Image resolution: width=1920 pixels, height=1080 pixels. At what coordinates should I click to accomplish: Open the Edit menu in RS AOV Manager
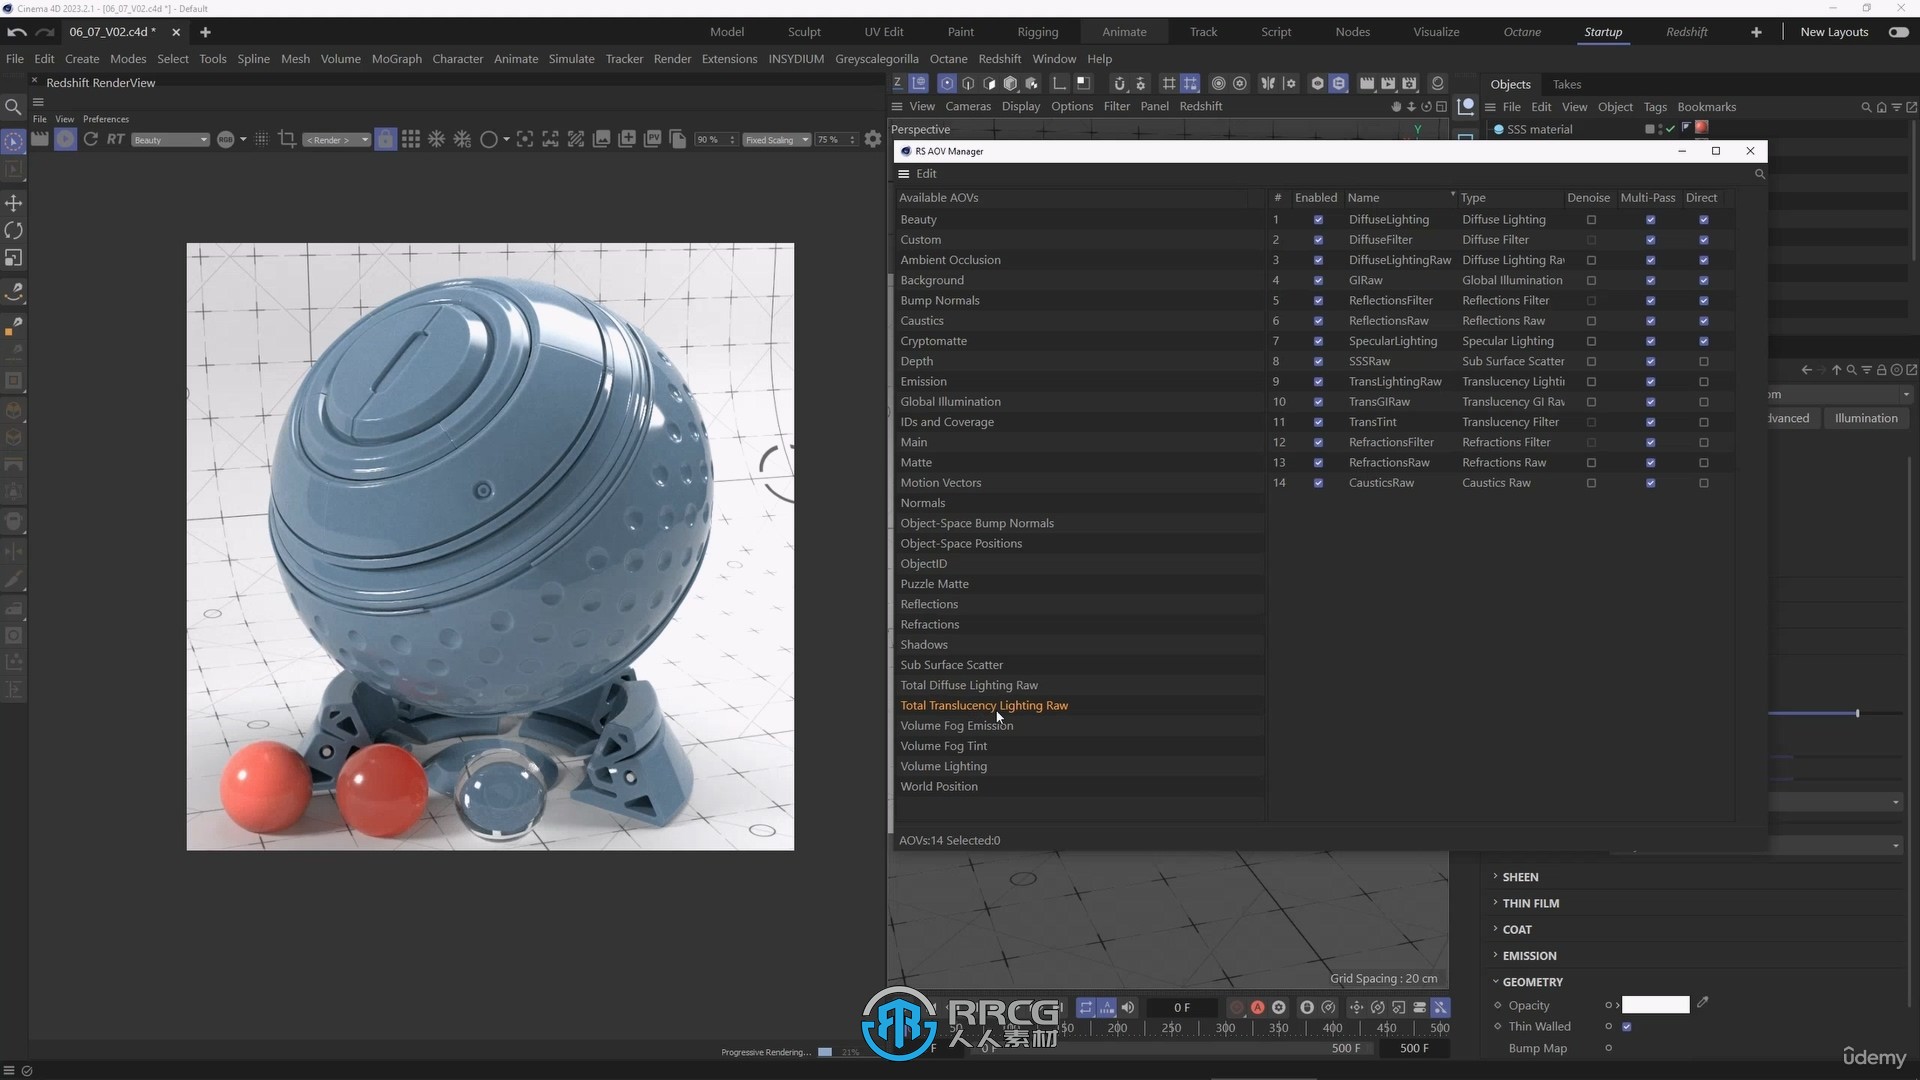926,174
